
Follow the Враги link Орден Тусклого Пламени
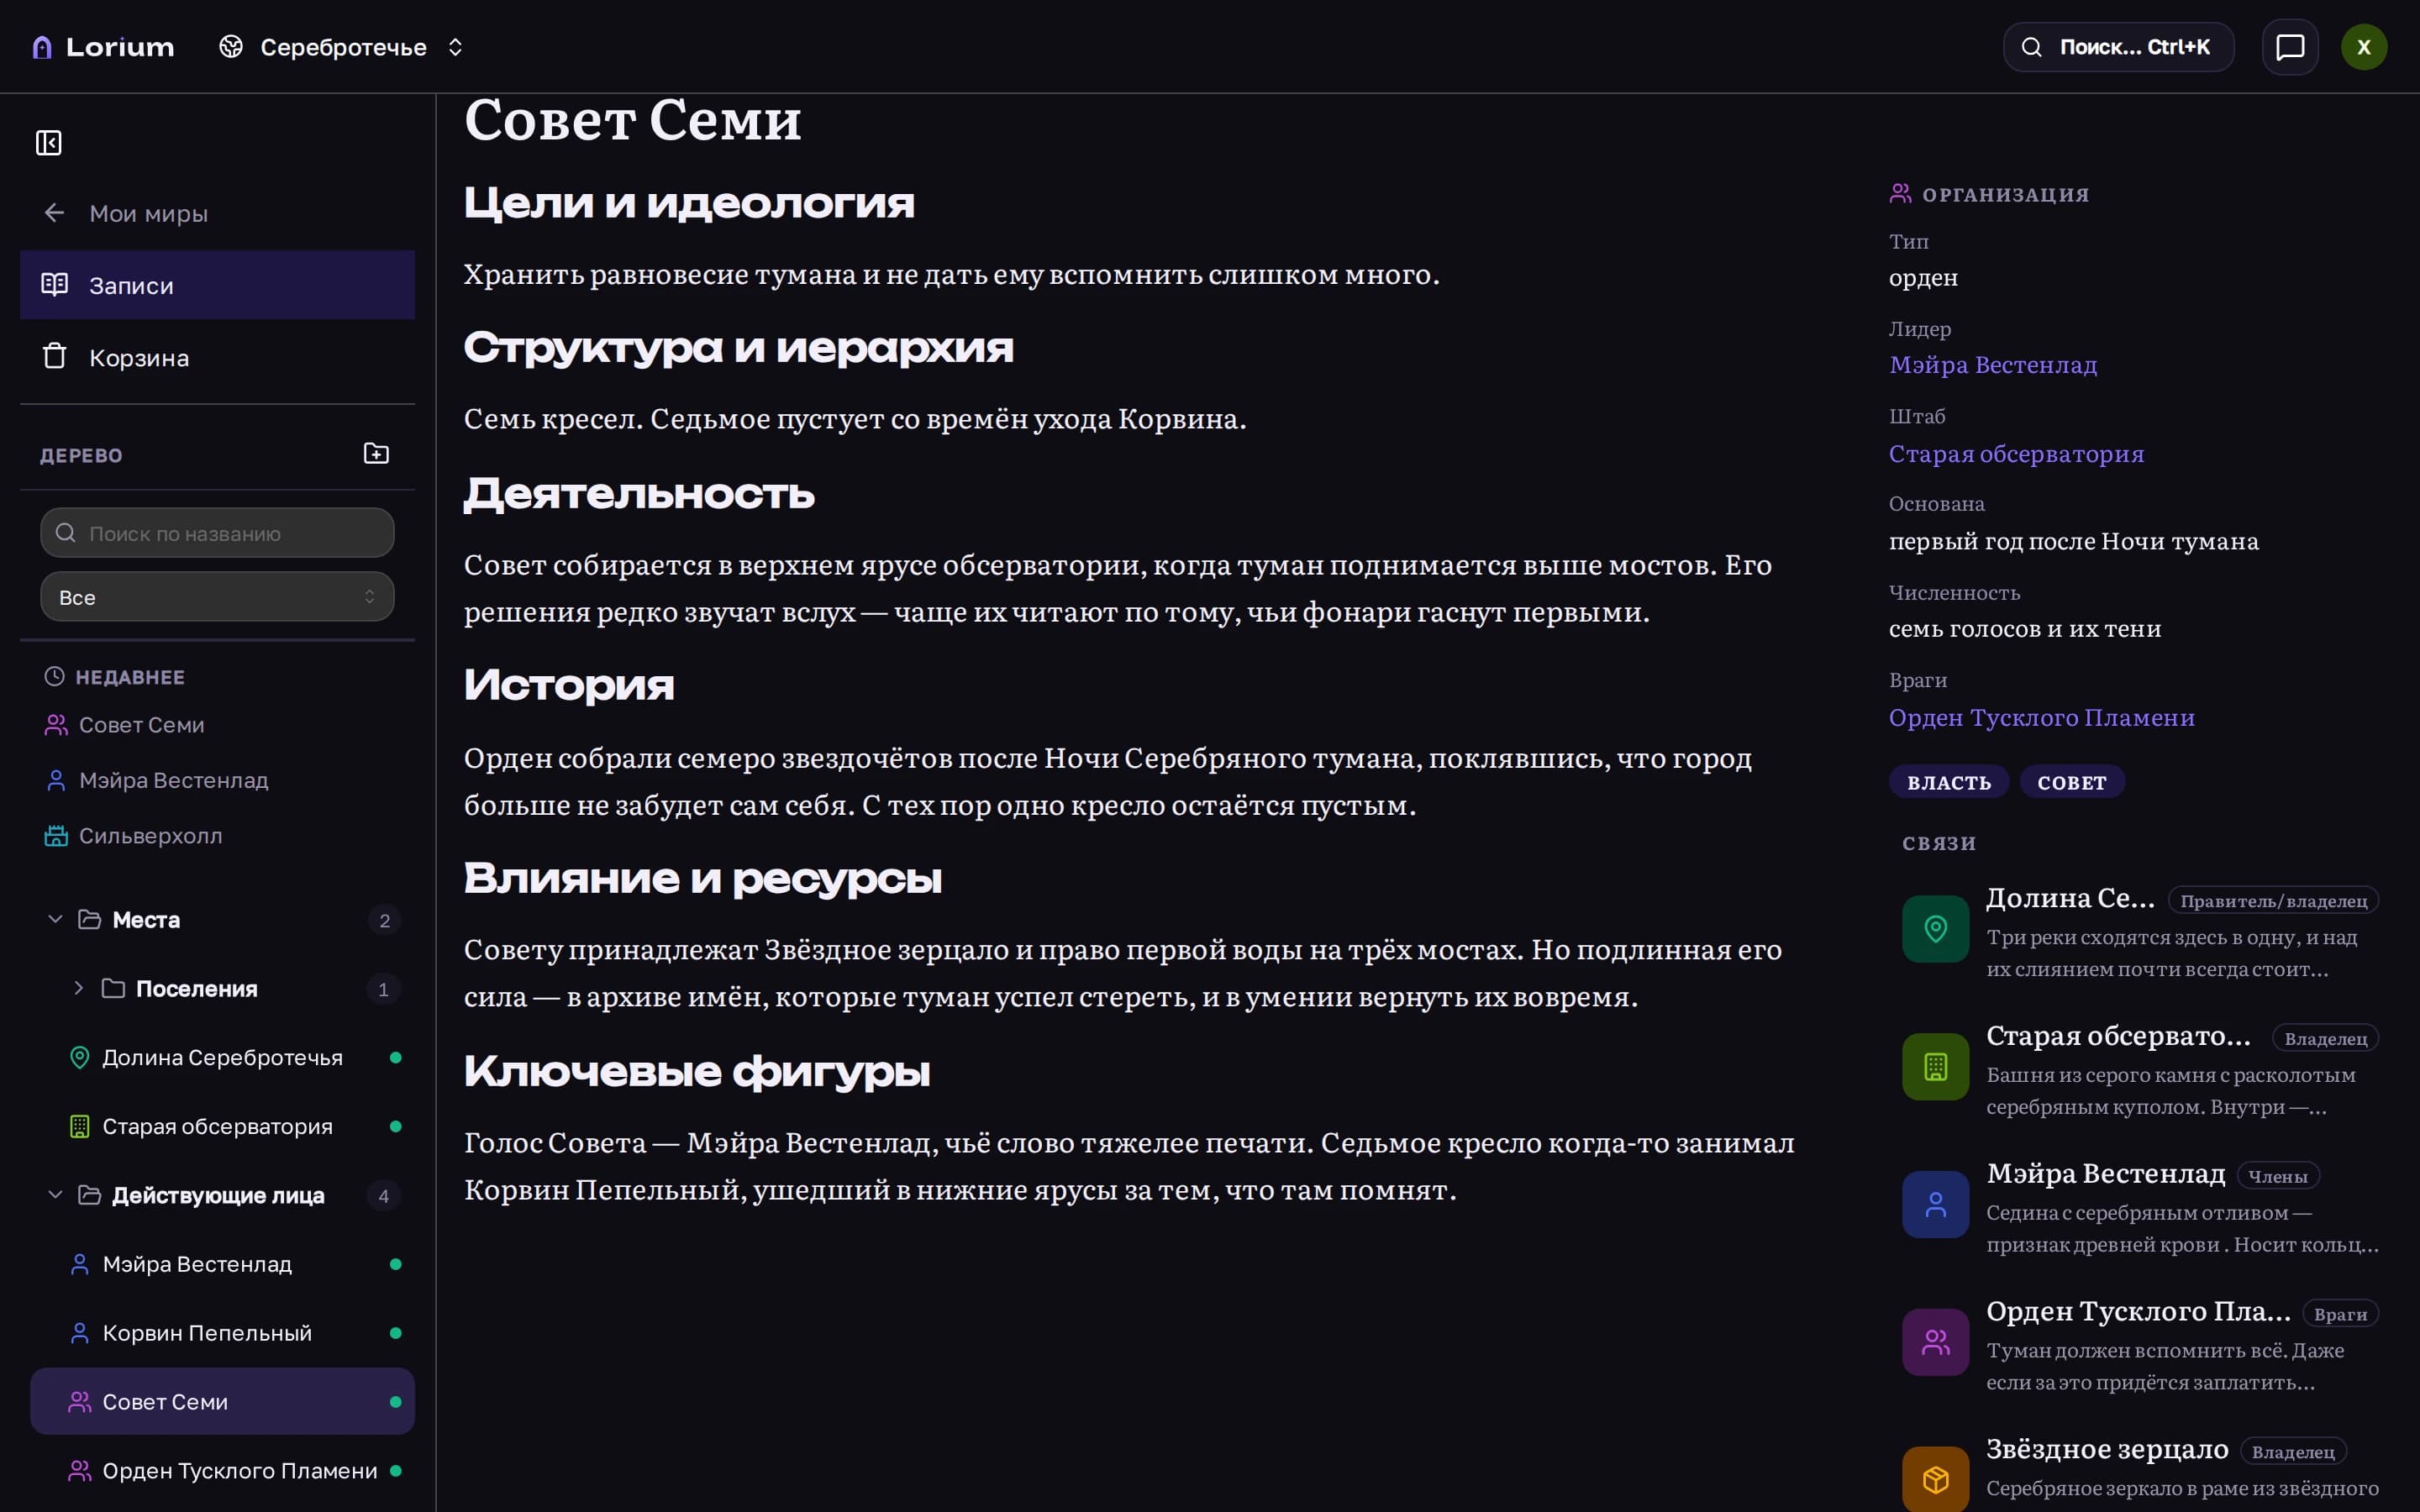coord(2041,718)
